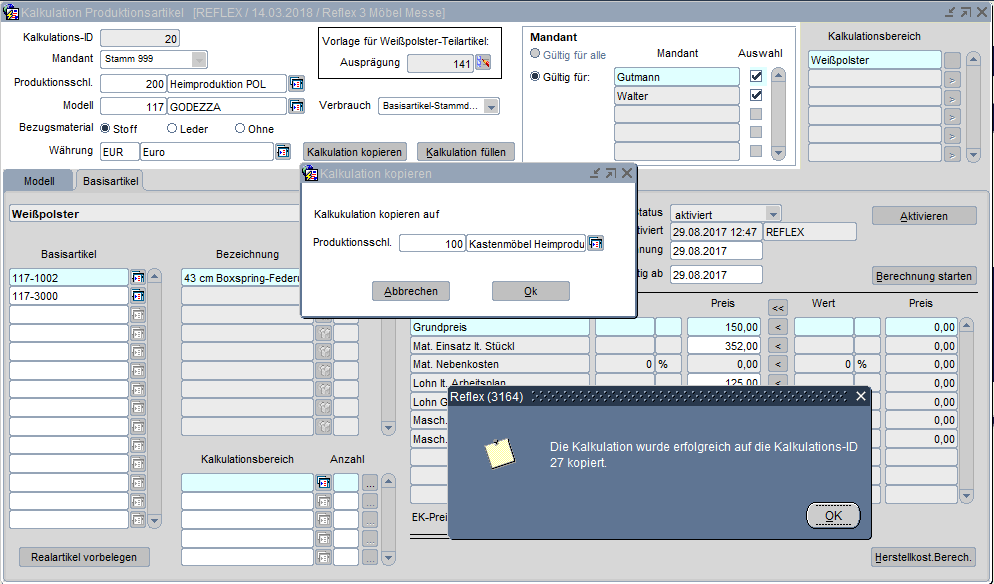Screen dimensions: 994x584
Task: Open lookup list next to Heimproduktion POL field
Action: (x=296, y=83)
